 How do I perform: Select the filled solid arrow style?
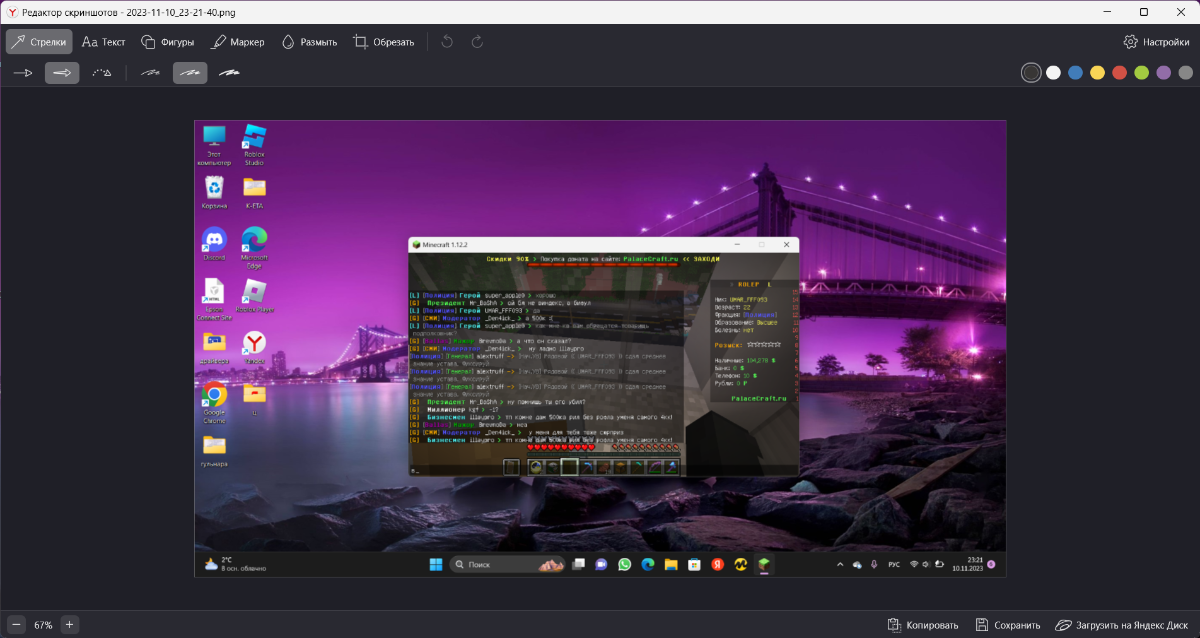point(62,73)
